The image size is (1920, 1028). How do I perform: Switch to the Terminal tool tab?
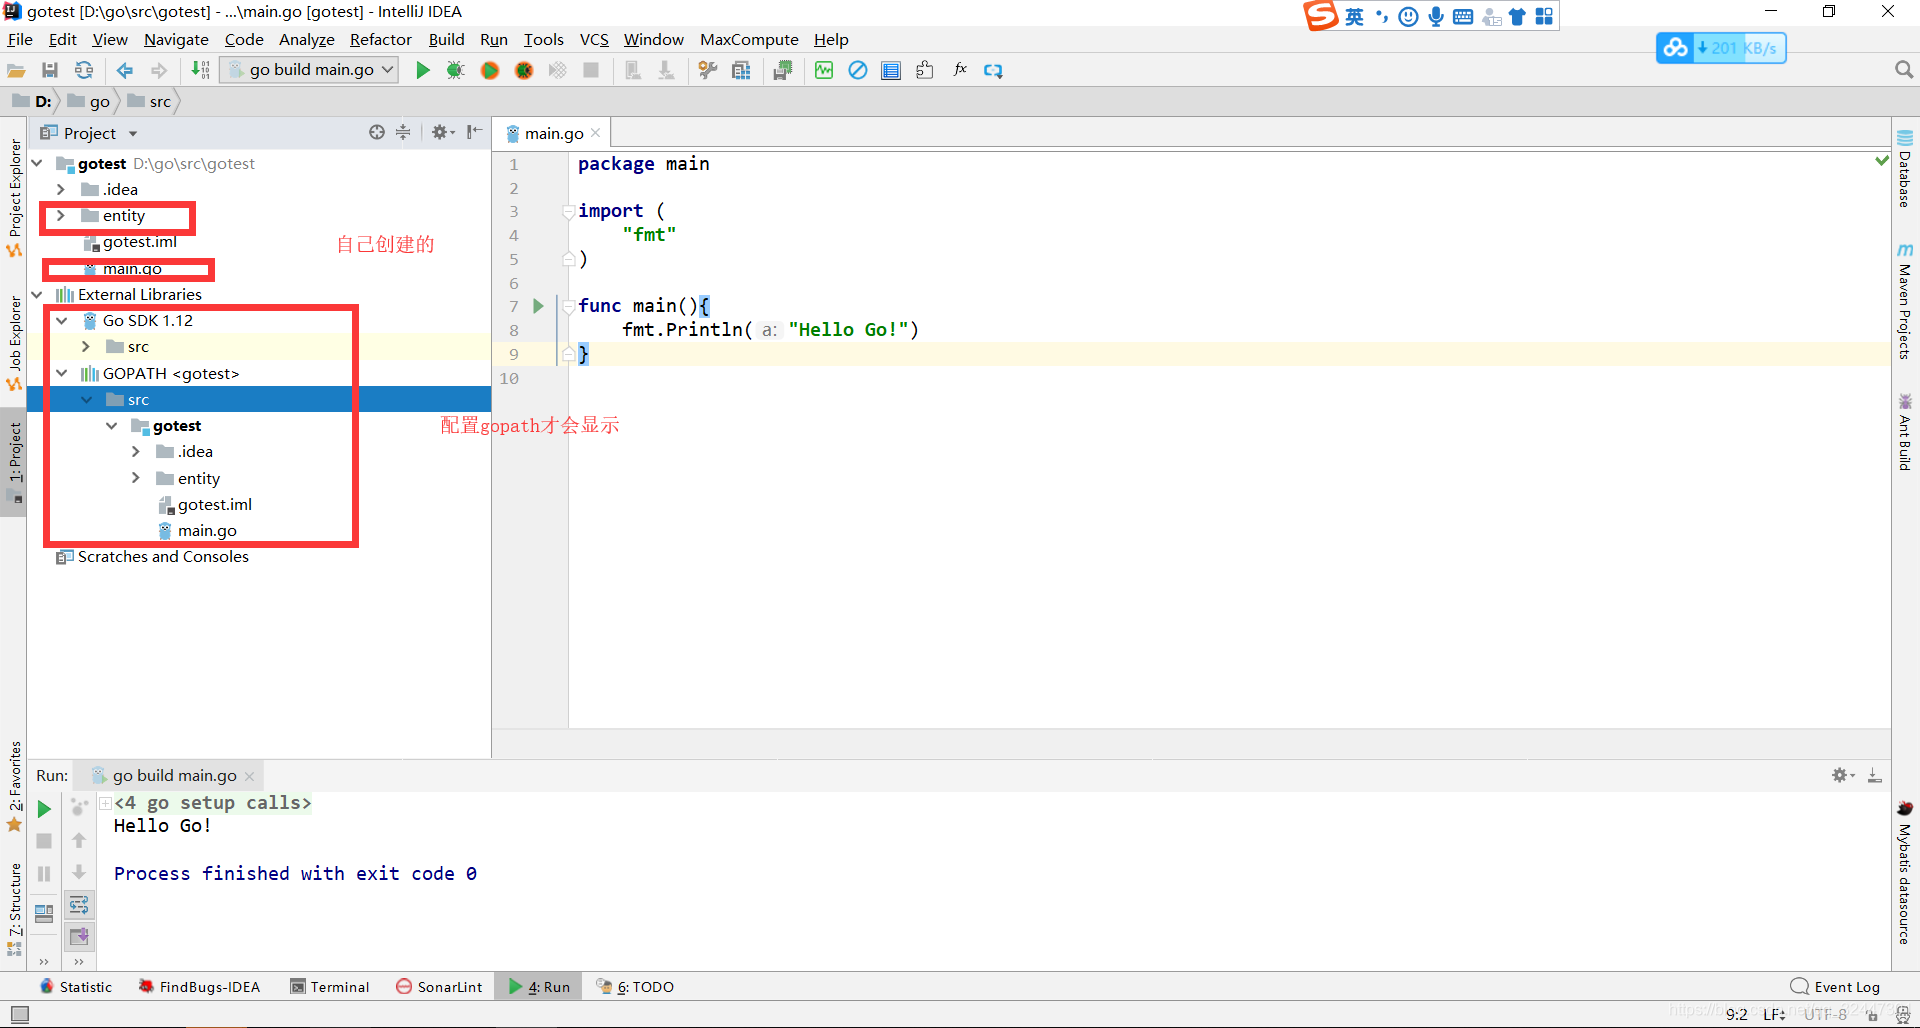click(x=330, y=987)
